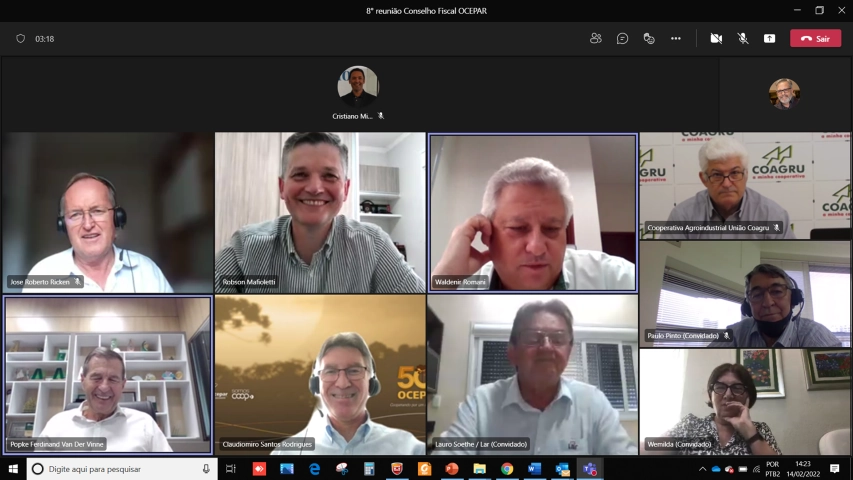This screenshot has height=480, width=853.
Task: Open PowerPoint from the taskbar
Action: tap(452, 469)
